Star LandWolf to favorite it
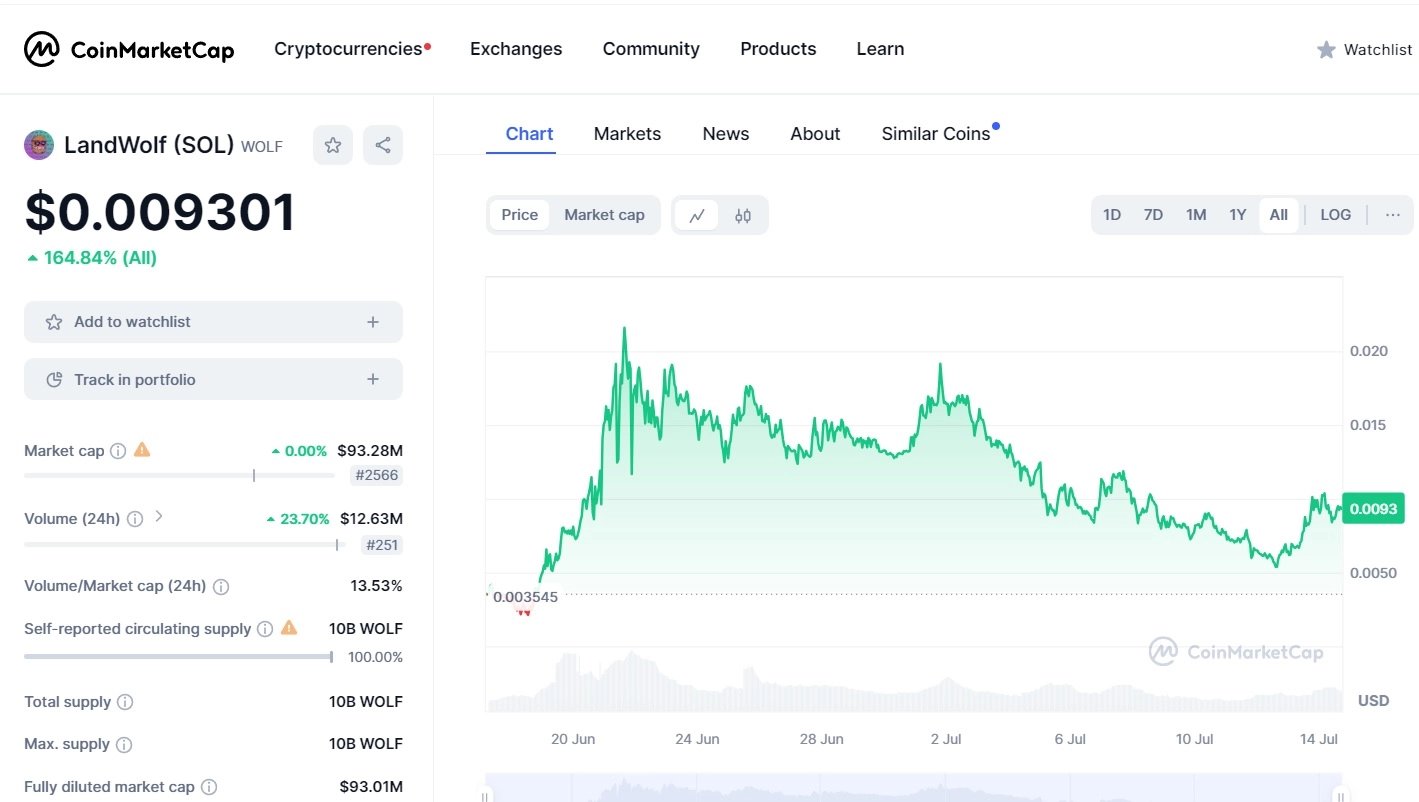This screenshot has height=802, width=1419. 333,146
